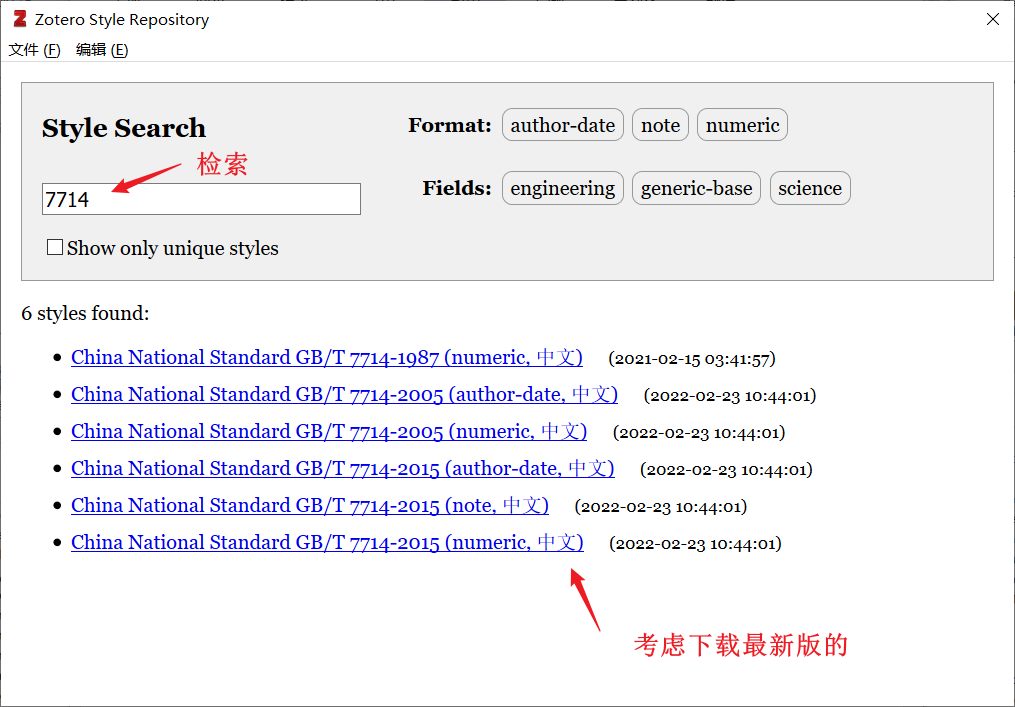Open GB/T 7714-2015 (numeric, 中文) style
Viewport: 1015px width, 707px height.
click(327, 543)
